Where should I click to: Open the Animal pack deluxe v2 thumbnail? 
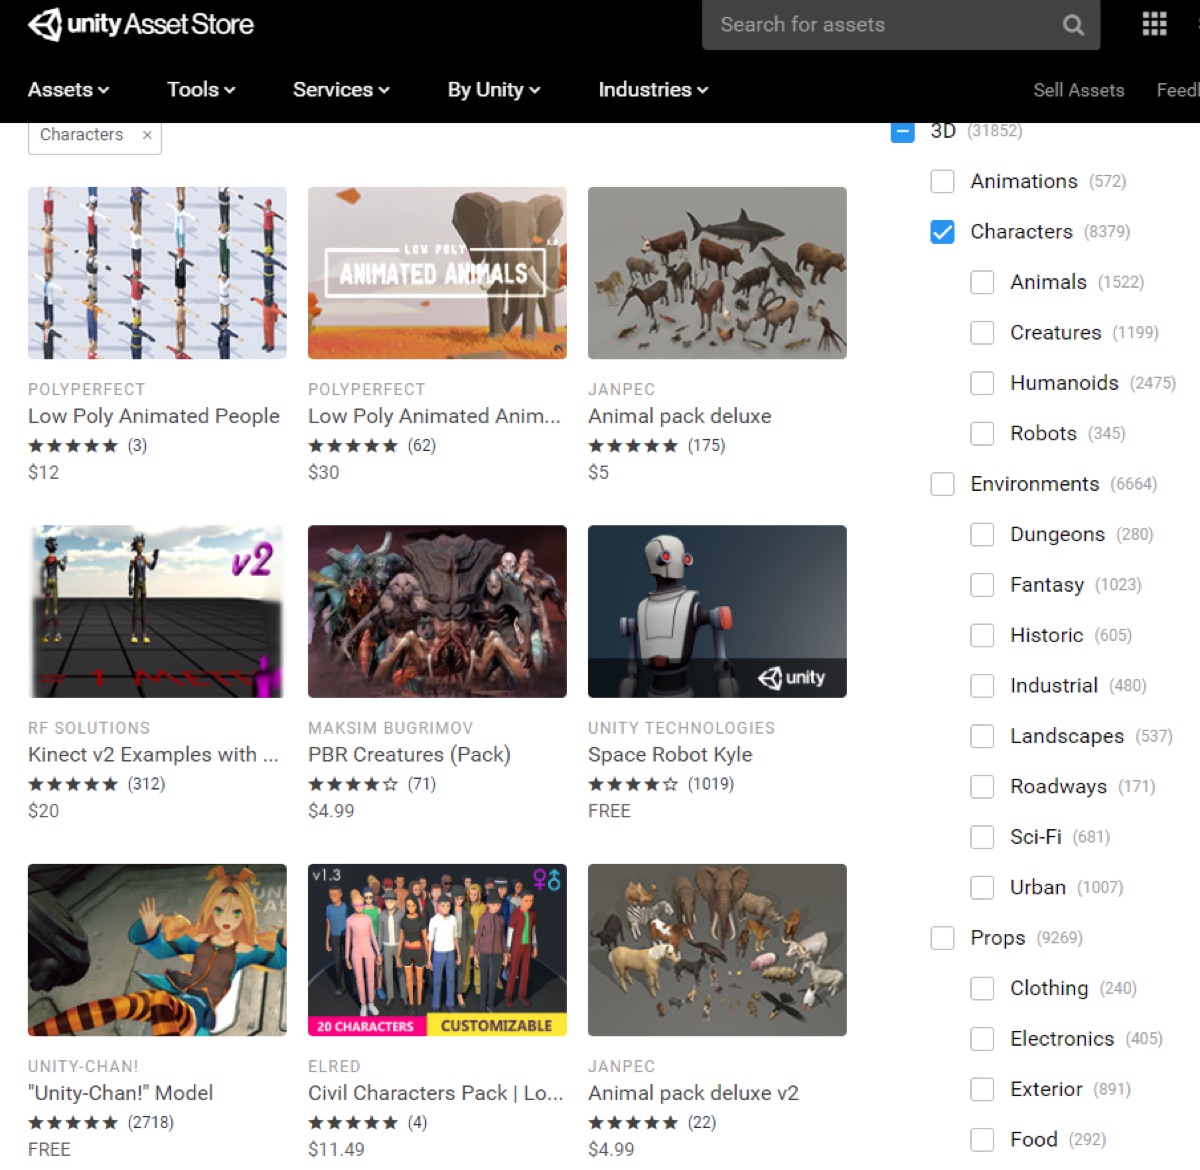(717, 950)
